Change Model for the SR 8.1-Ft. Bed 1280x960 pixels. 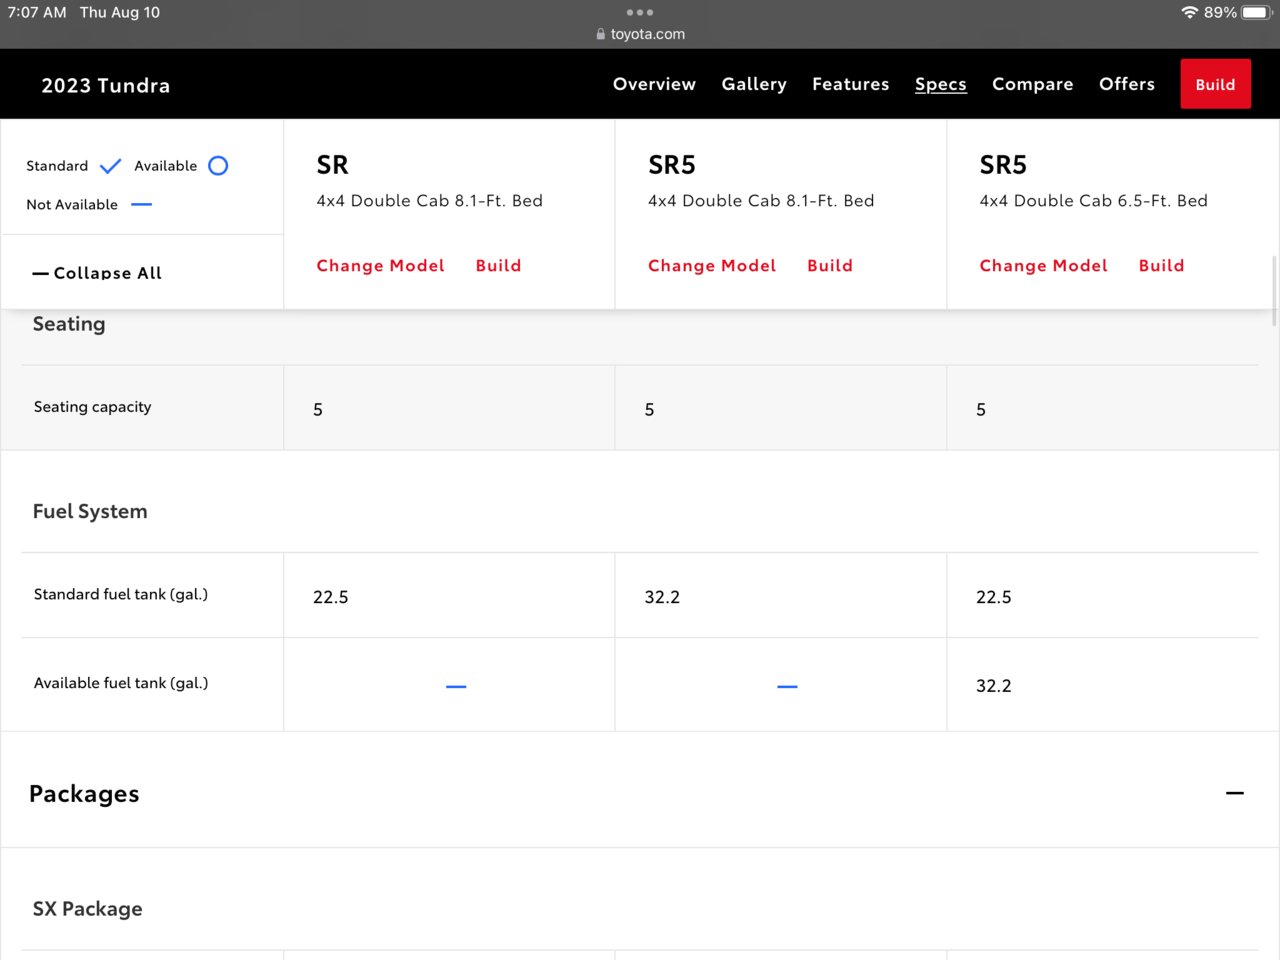pos(380,265)
